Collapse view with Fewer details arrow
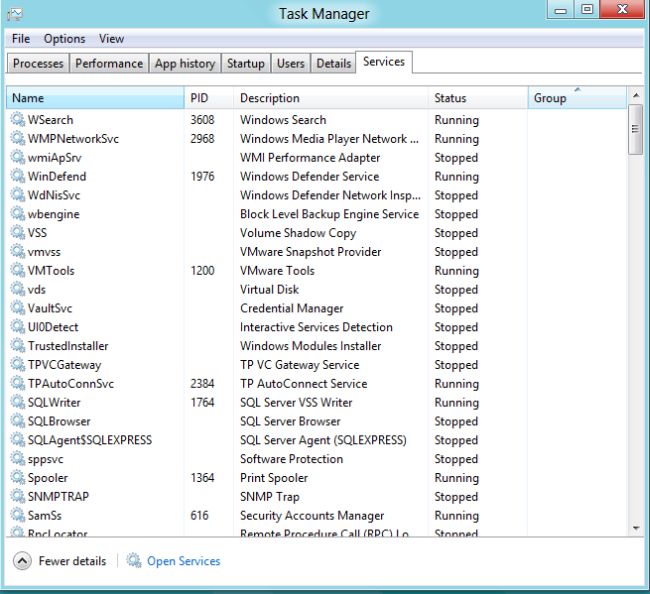The height and width of the screenshot is (594, 650). point(22,561)
